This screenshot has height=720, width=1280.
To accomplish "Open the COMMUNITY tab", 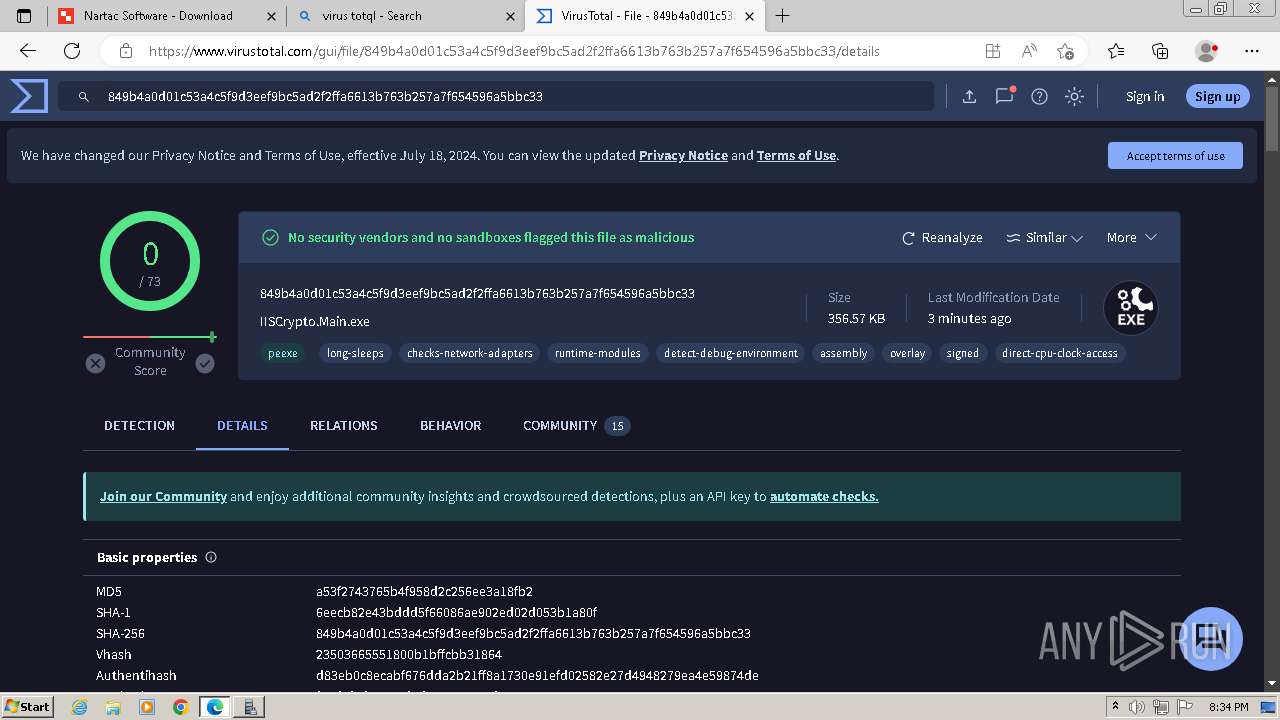I will coord(576,426).
